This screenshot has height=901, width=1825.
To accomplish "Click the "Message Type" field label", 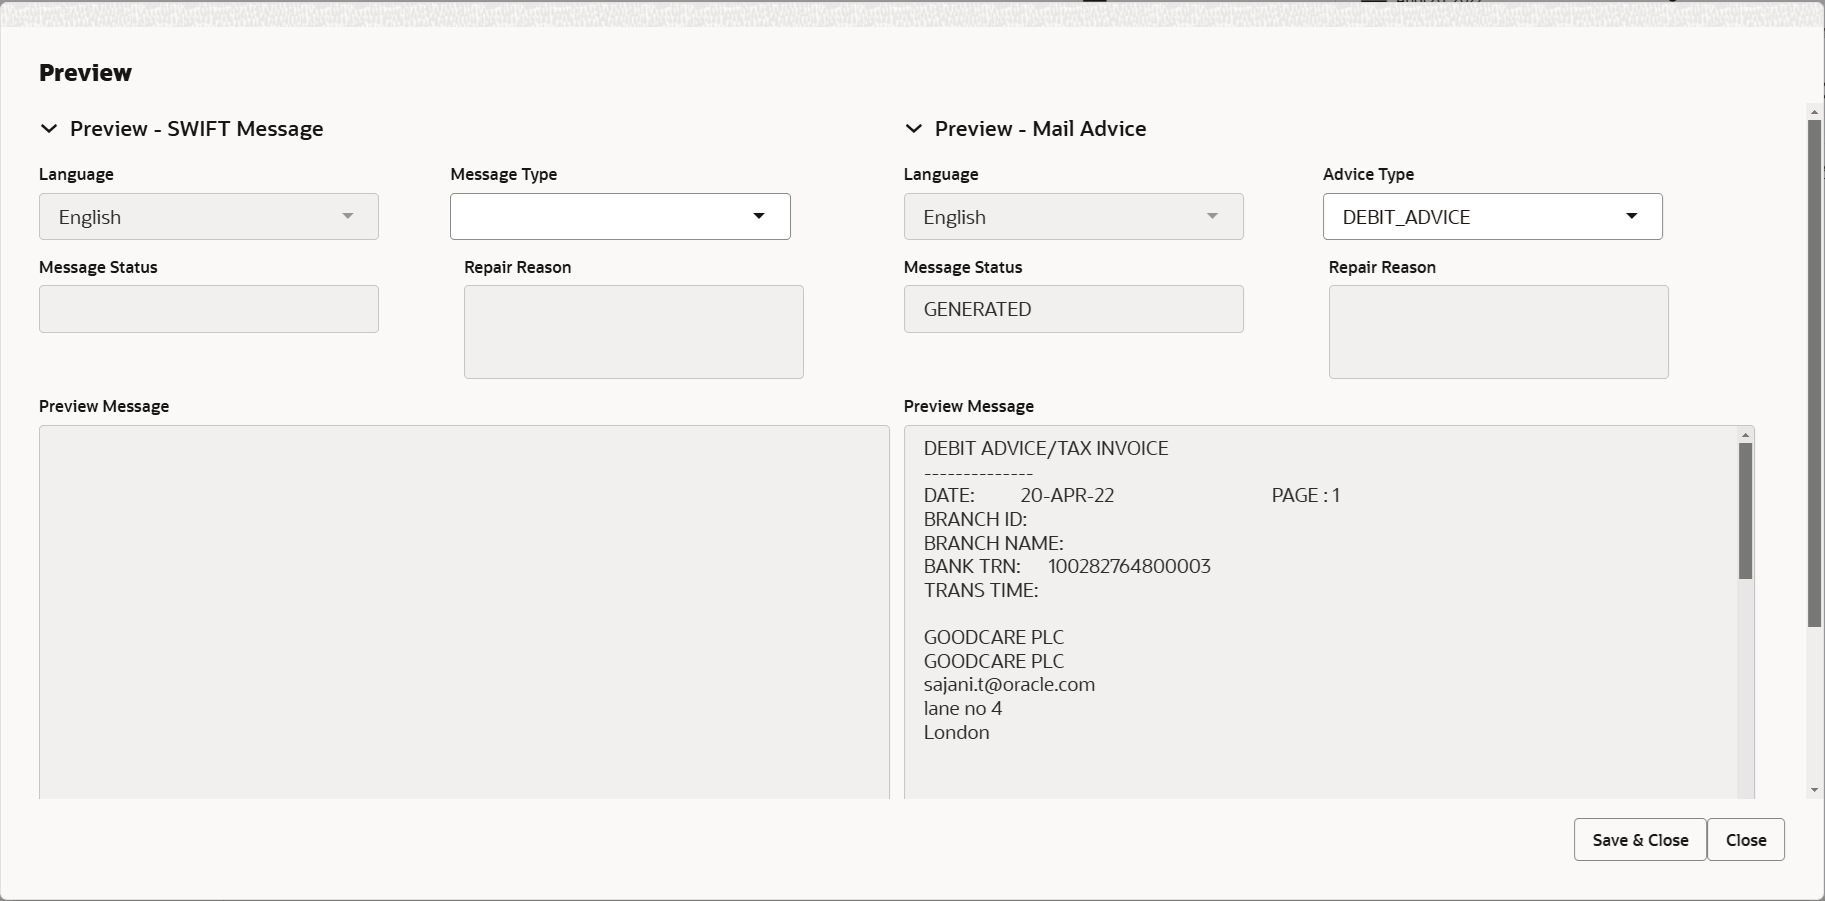I will [x=504, y=174].
